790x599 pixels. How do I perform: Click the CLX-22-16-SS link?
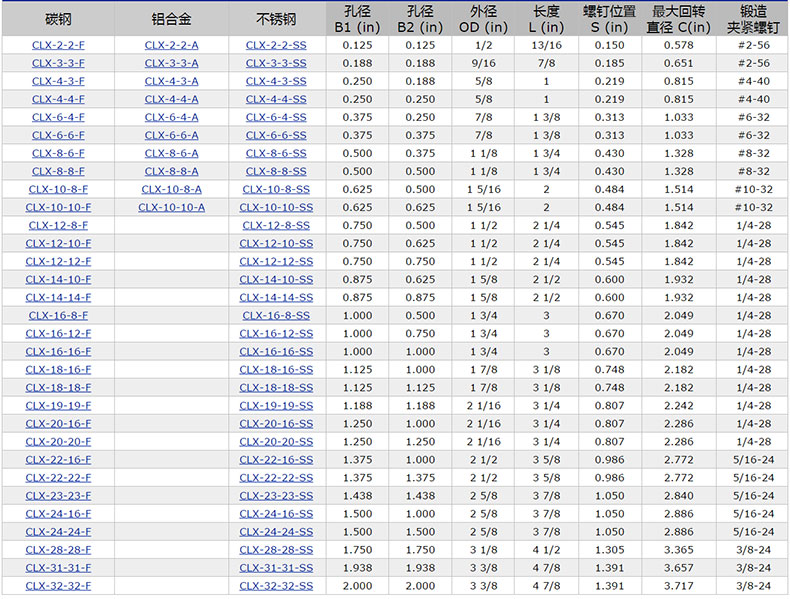pos(276,459)
